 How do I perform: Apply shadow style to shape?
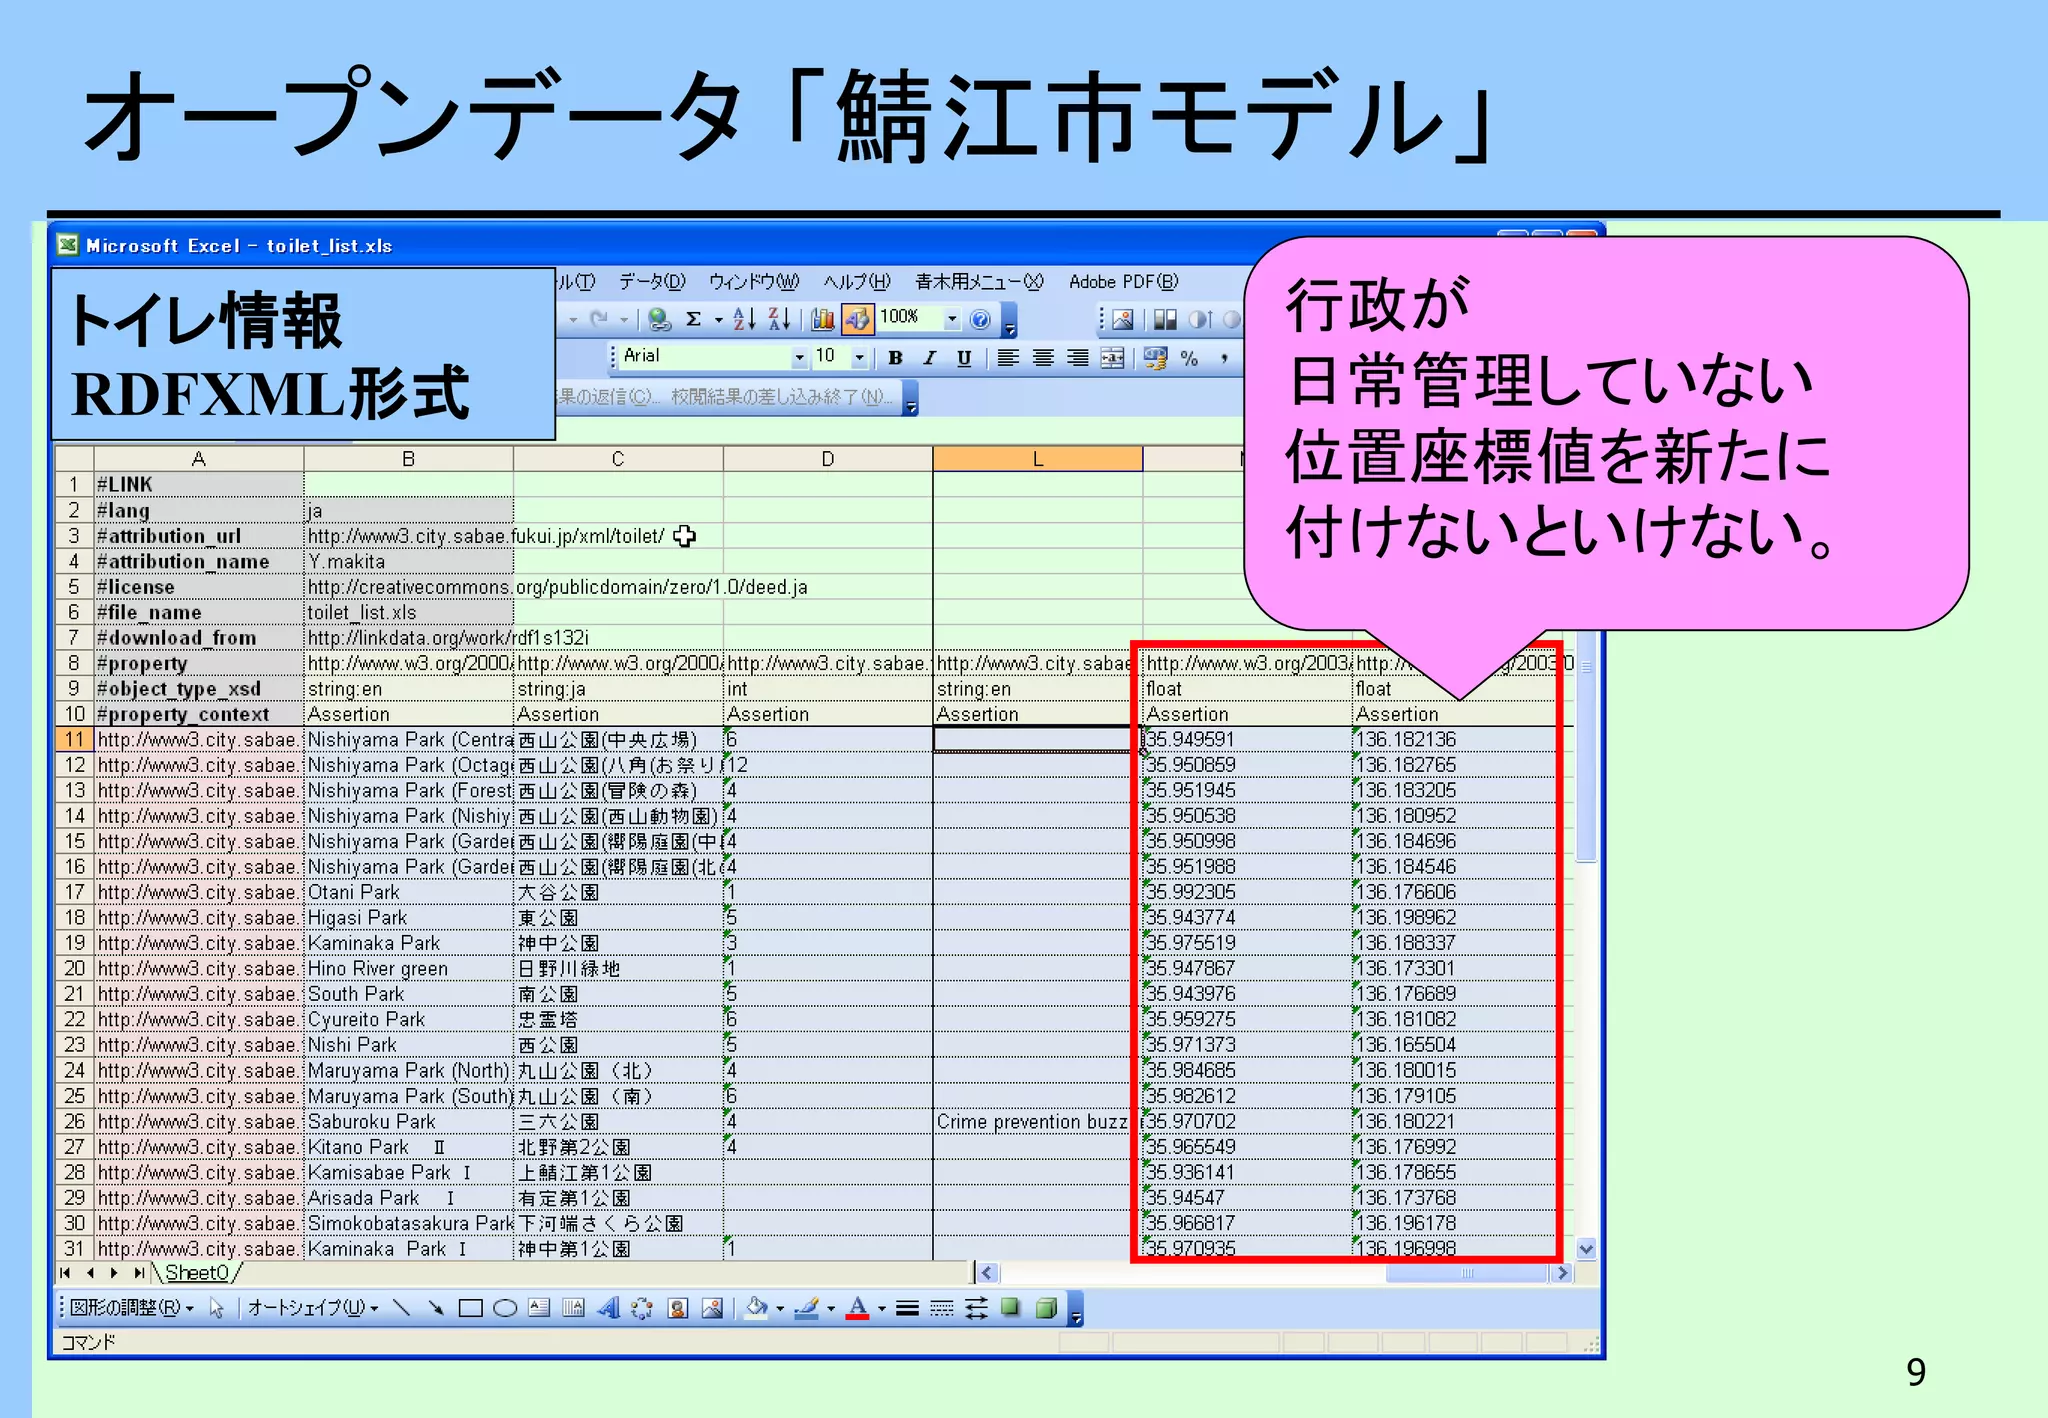click(x=1011, y=1308)
